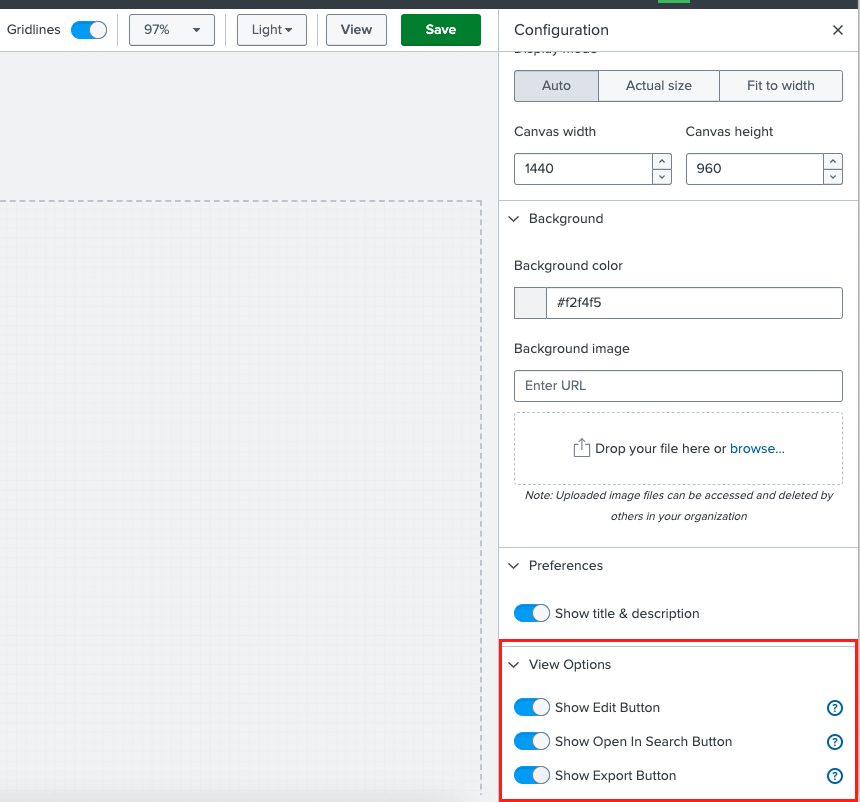Viewport: 860px width, 802px height.
Task: Switch display mode to Fit to width
Action: coord(781,86)
